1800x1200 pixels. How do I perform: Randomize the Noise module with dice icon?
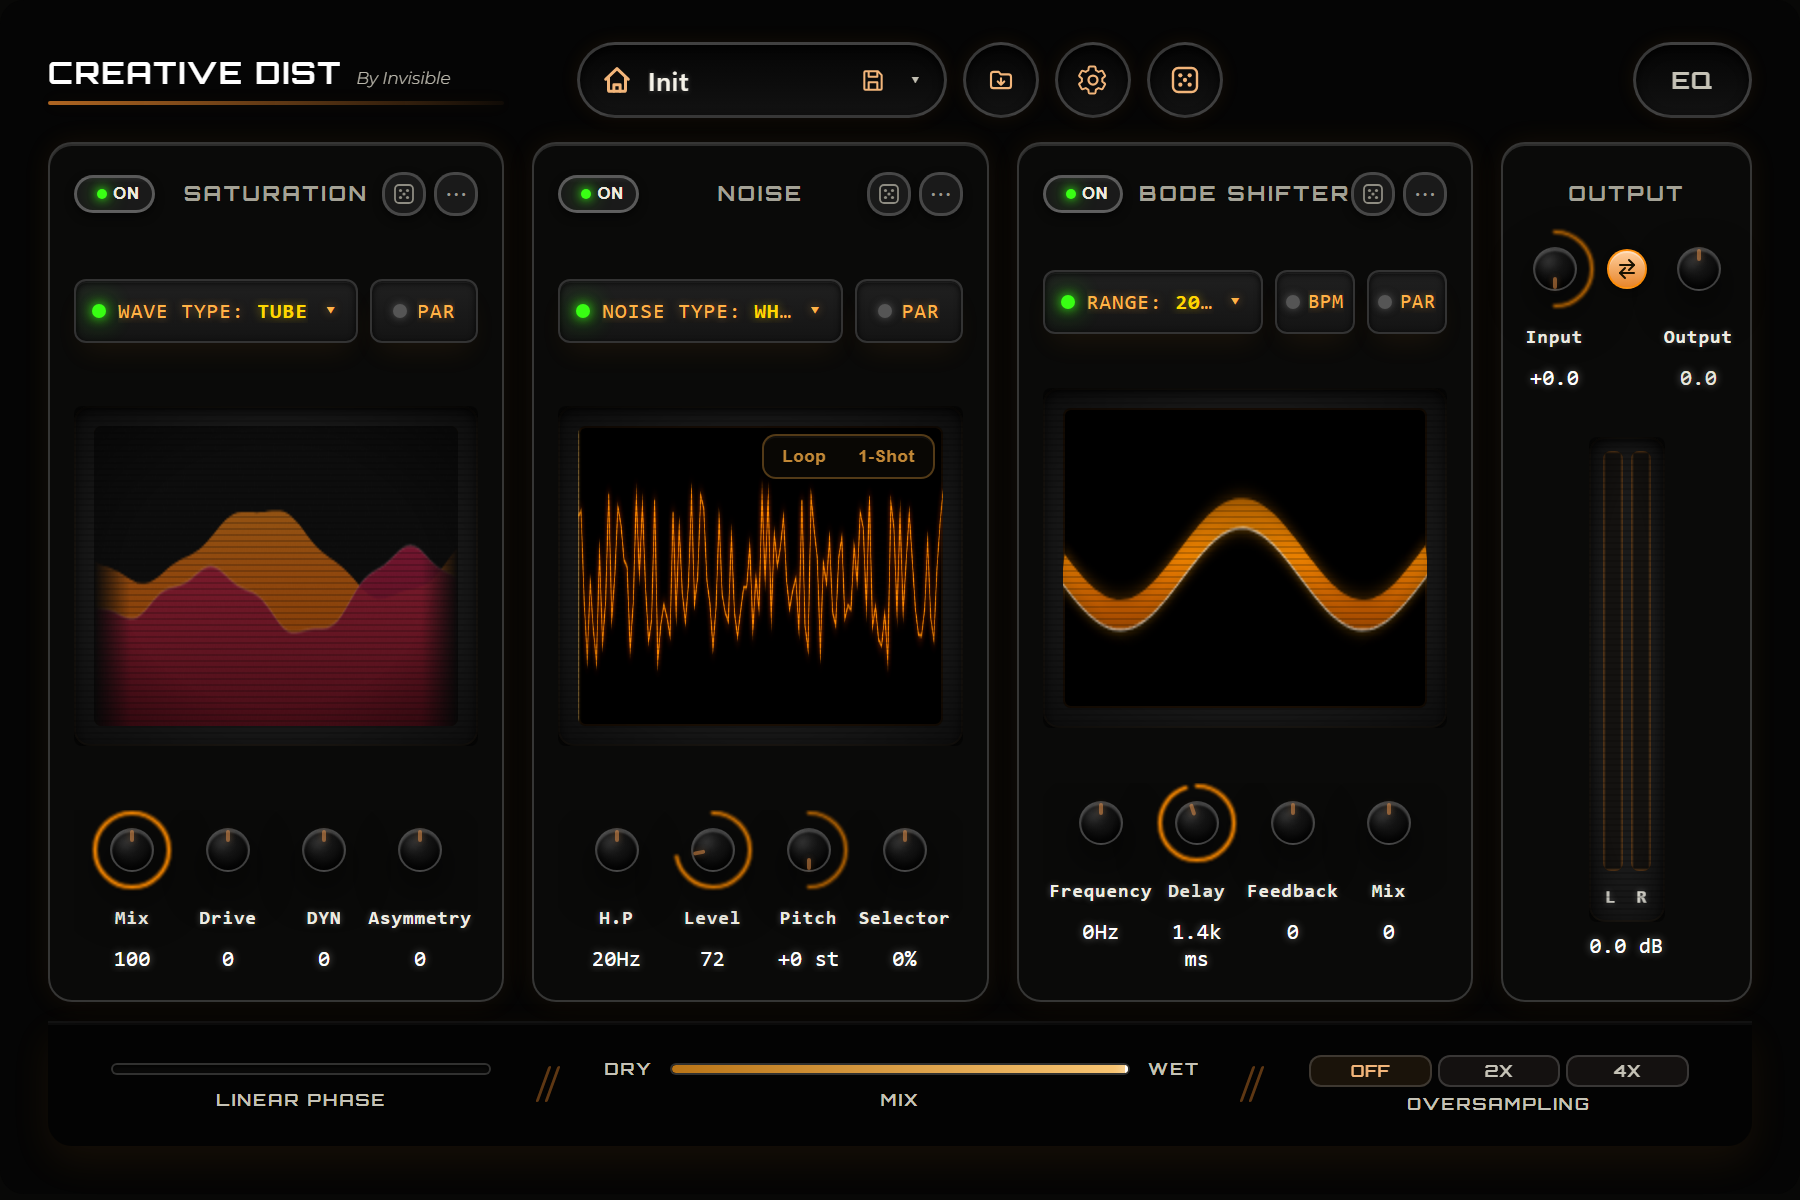tap(889, 194)
